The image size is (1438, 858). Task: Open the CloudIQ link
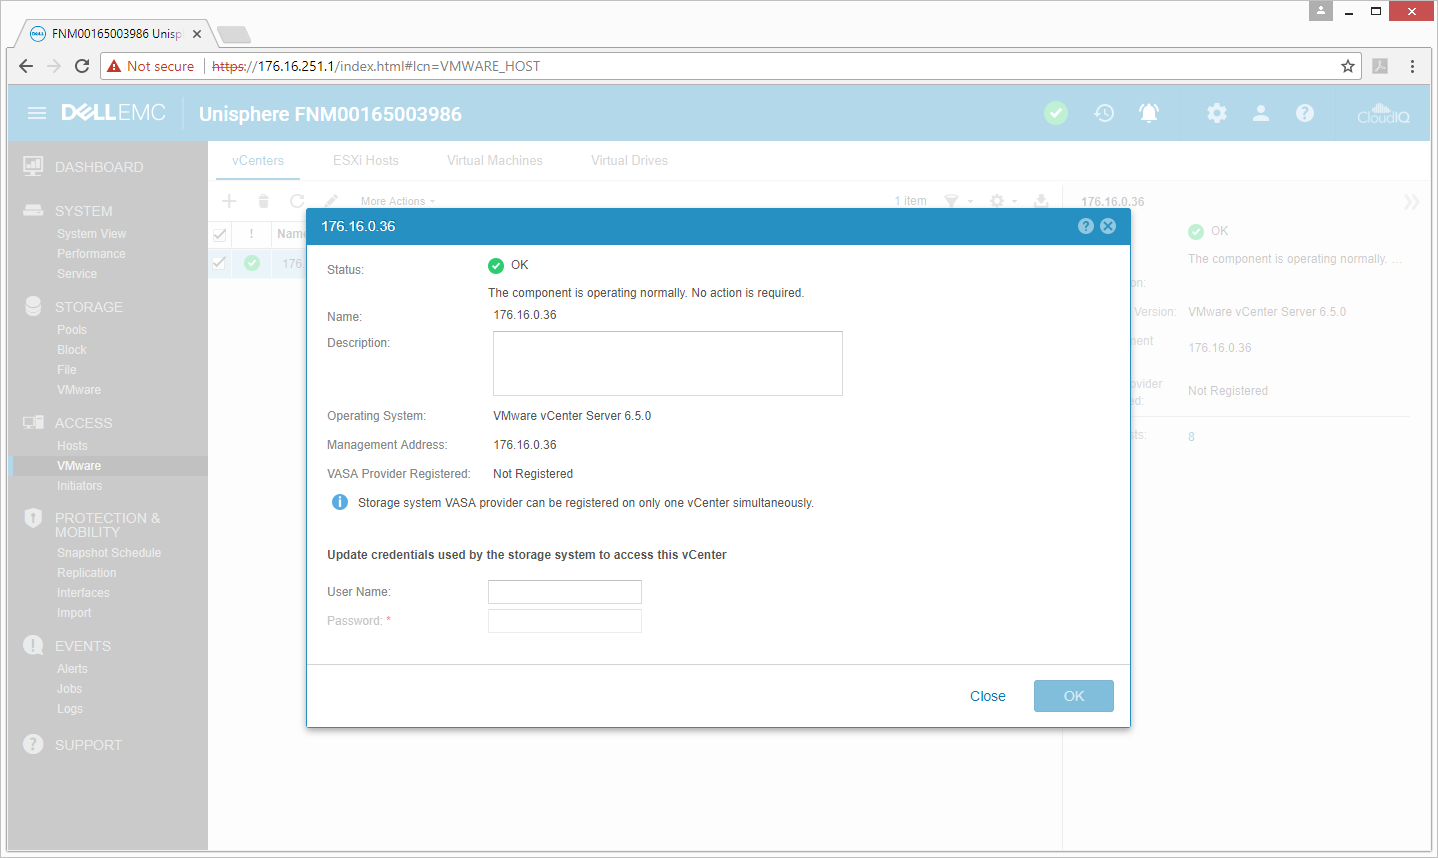[x=1383, y=113]
